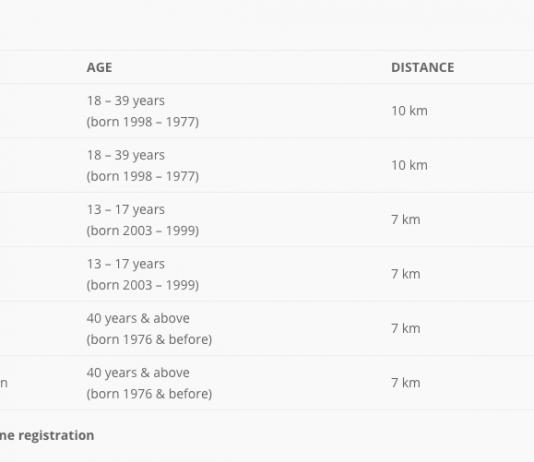Click "(born 1998 – 1977)" in the first row

click(143, 122)
